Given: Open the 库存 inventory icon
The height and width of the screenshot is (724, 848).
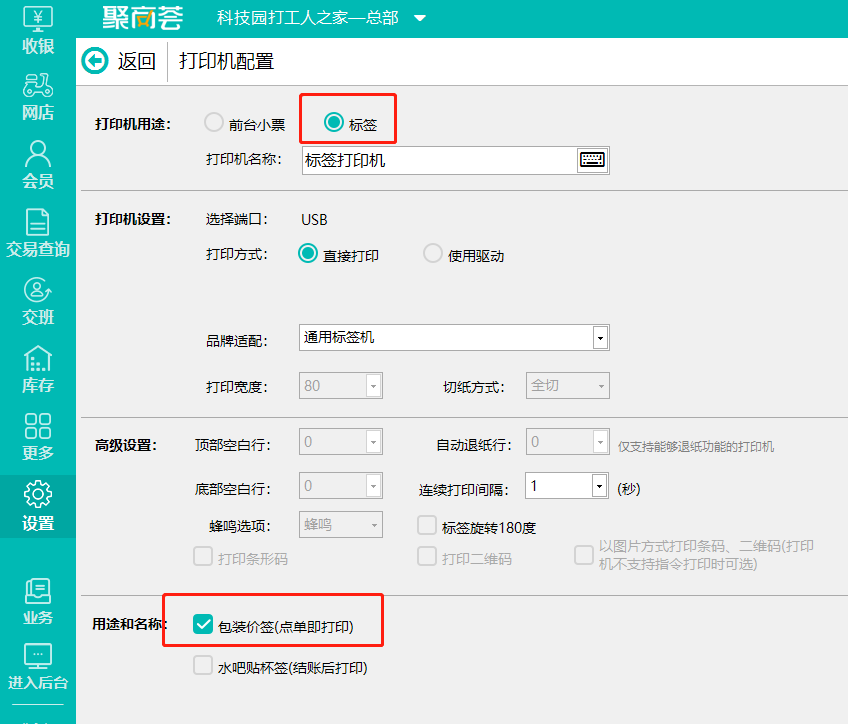Looking at the screenshot, I should pyautogui.click(x=37, y=368).
